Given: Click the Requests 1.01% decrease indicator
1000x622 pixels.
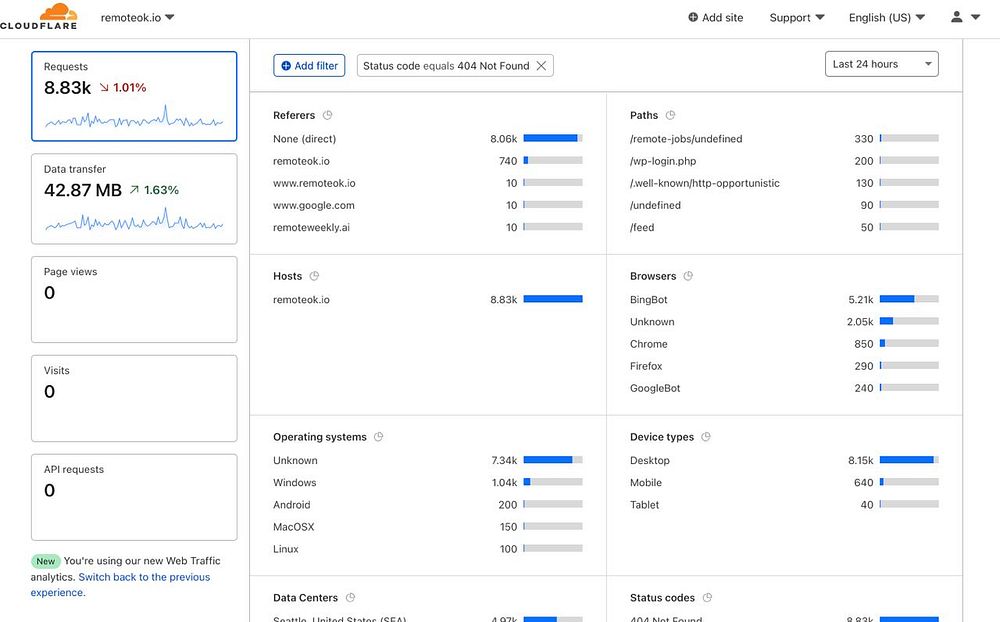Looking at the screenshot, I should pyautogui.click(x=122, y=87).
